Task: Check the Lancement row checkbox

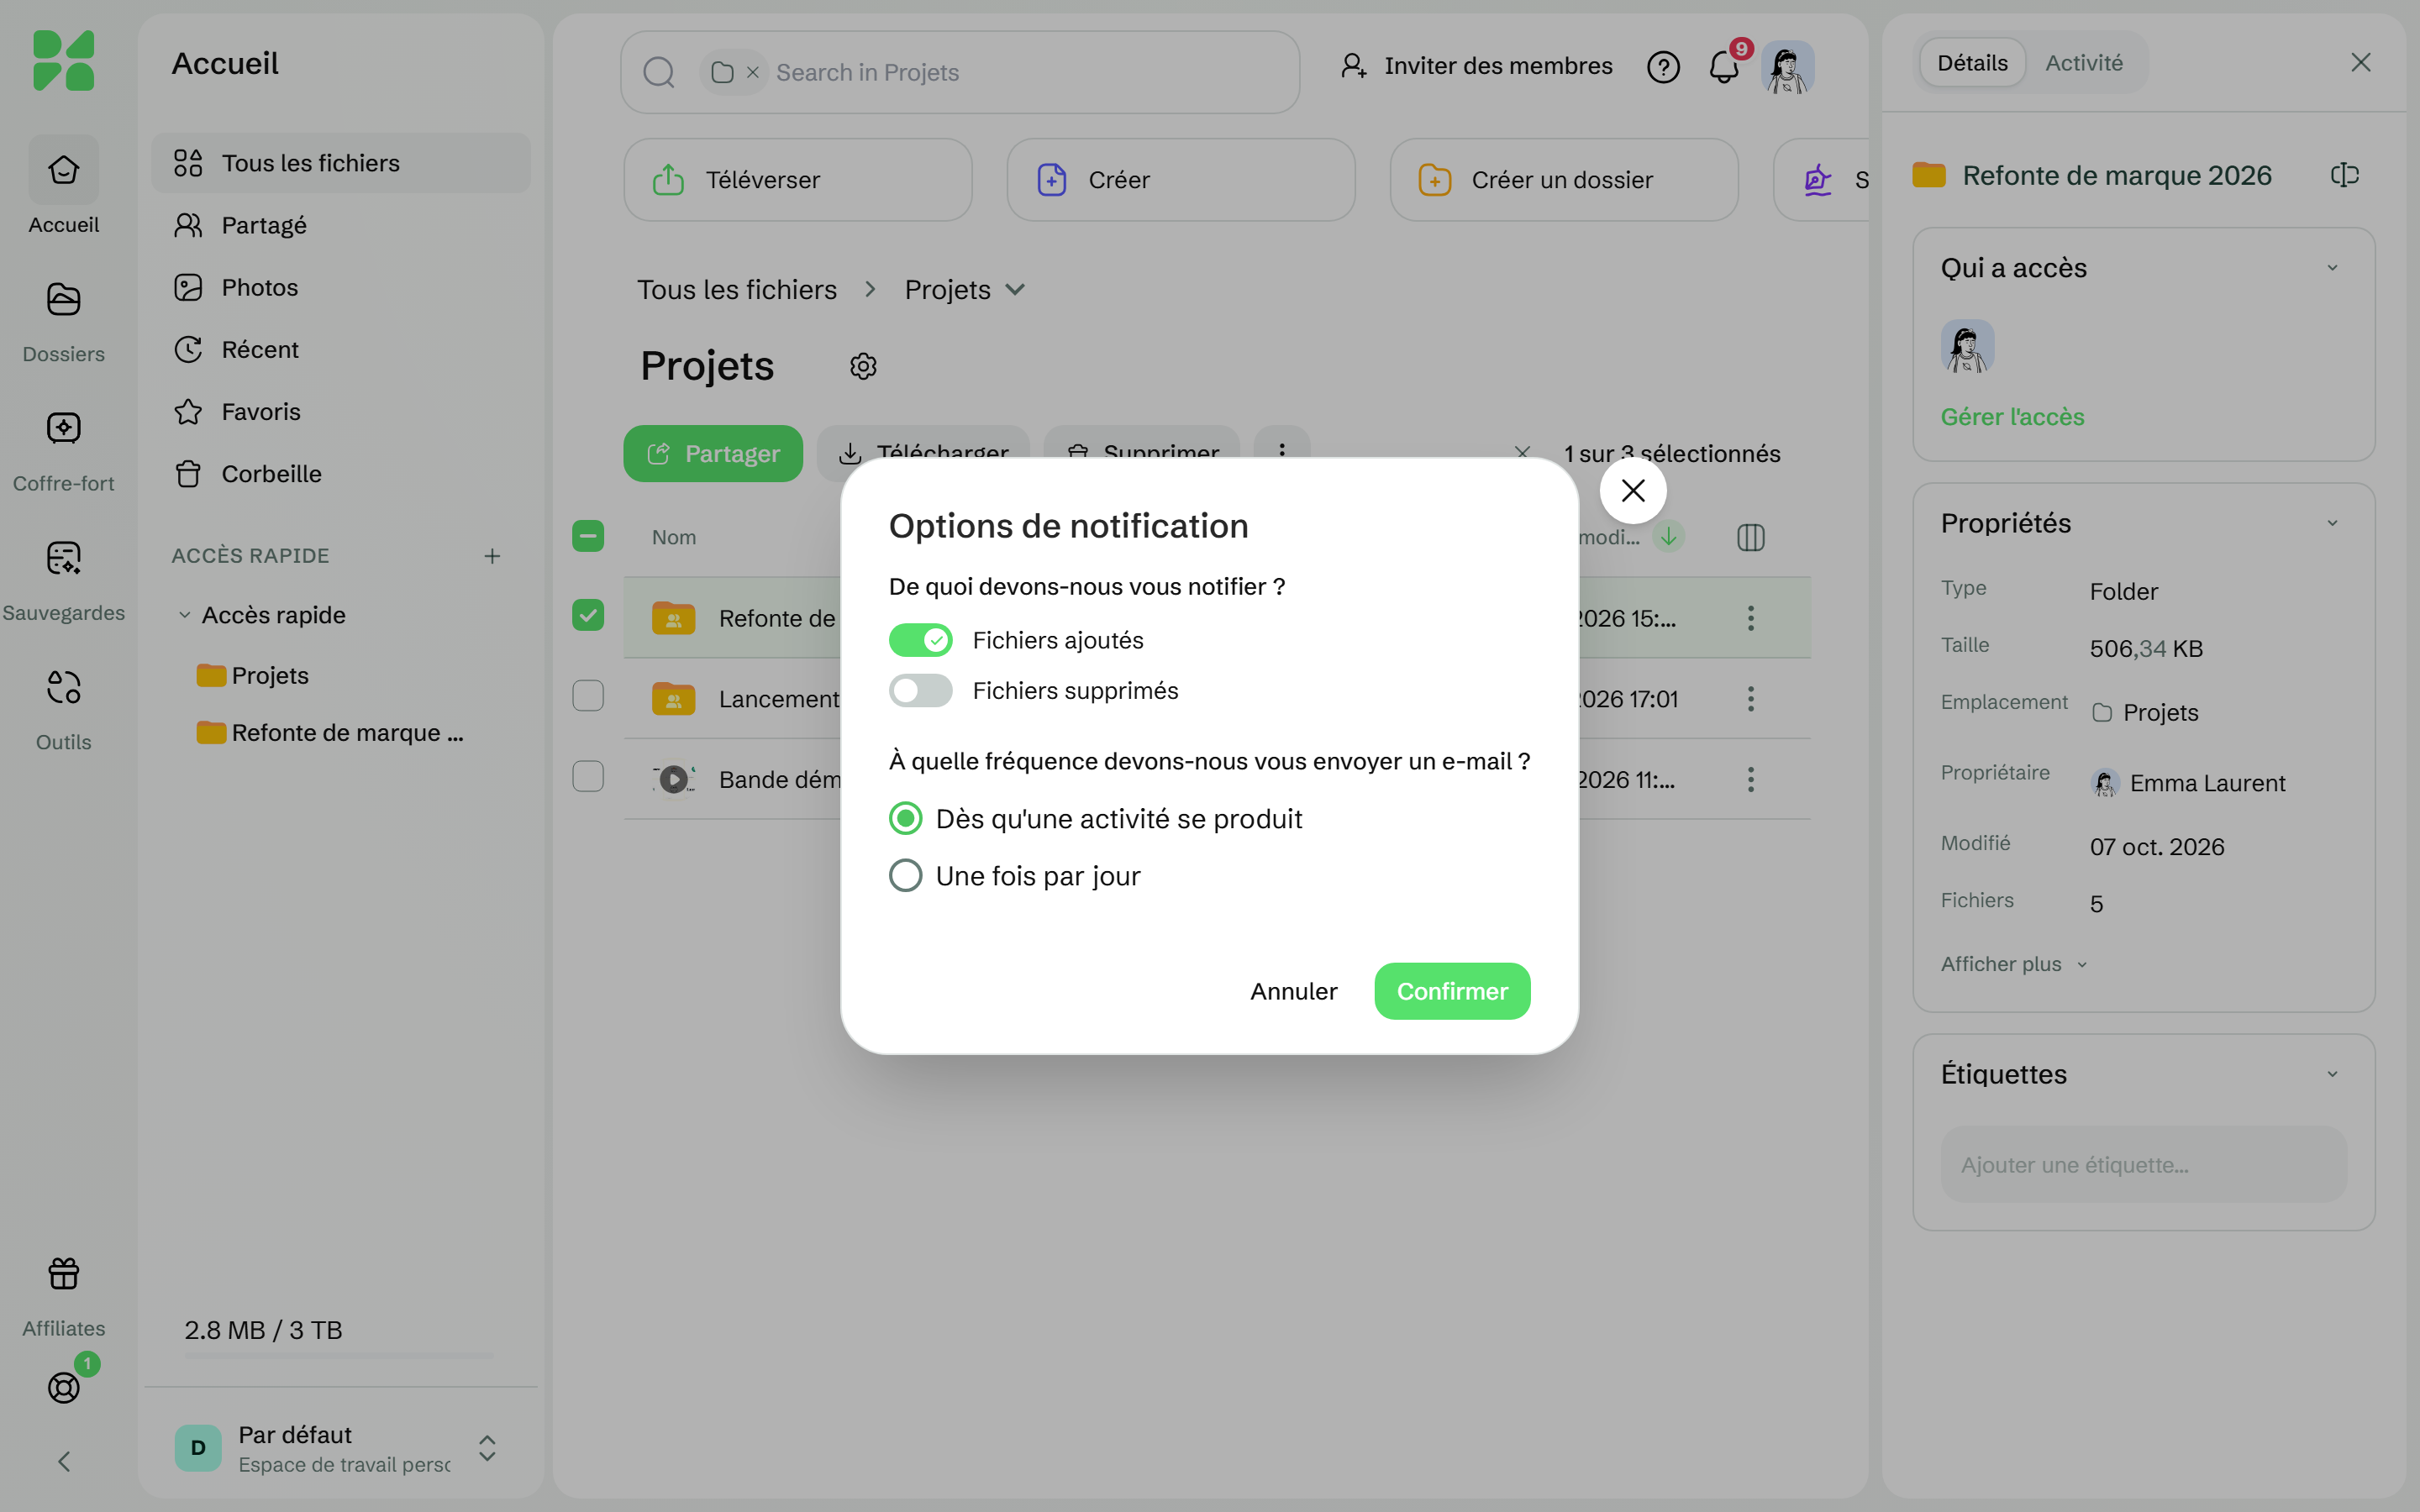Action: coord(588,695)
